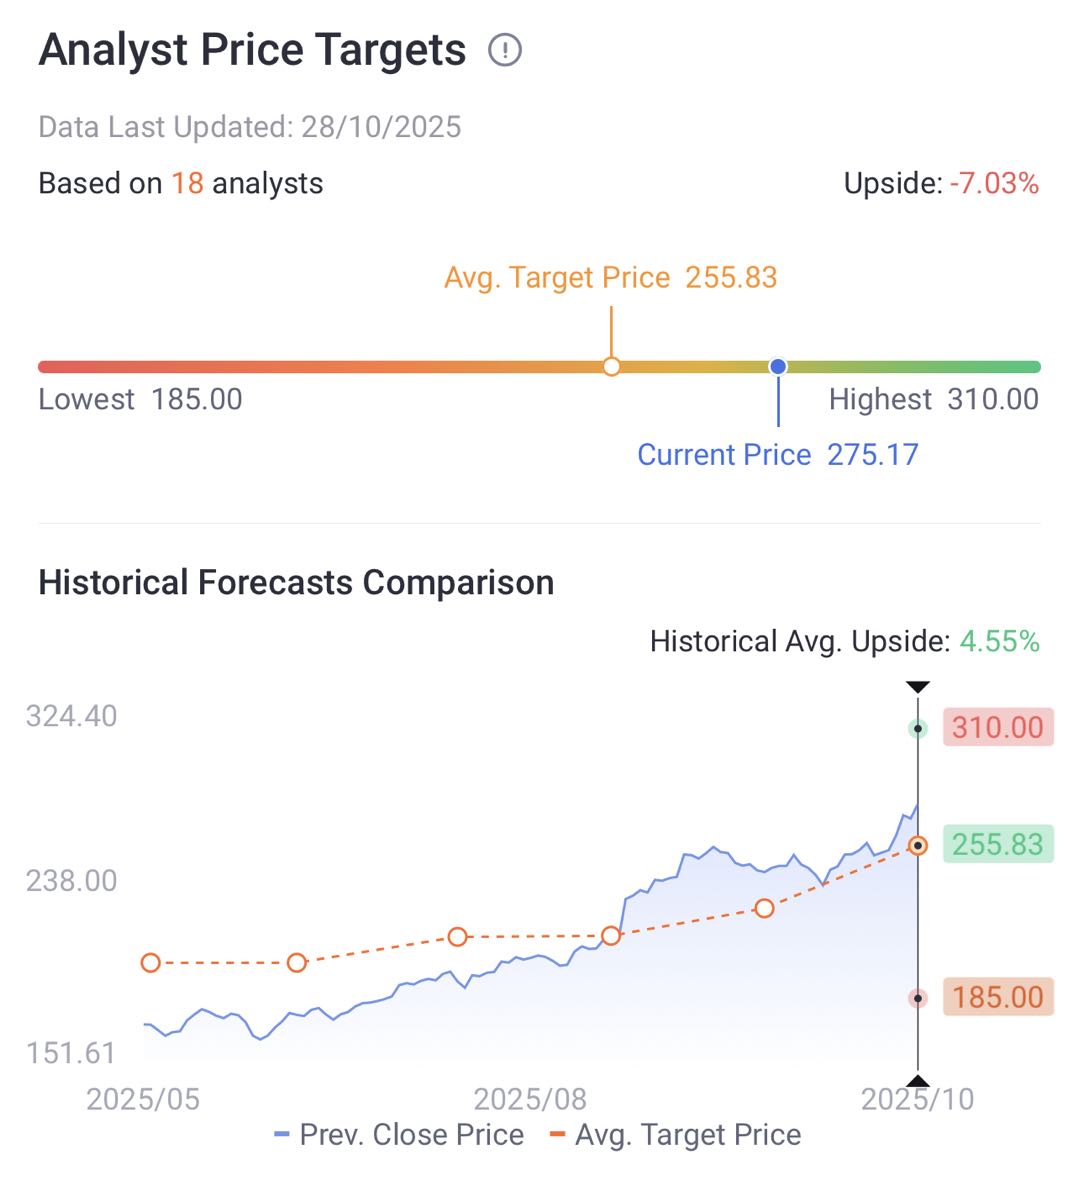Click the black triangle at bottom of chart cursor
Image resolution: width=1079 pixels, height=1197 pixels.
point(918,1080)
